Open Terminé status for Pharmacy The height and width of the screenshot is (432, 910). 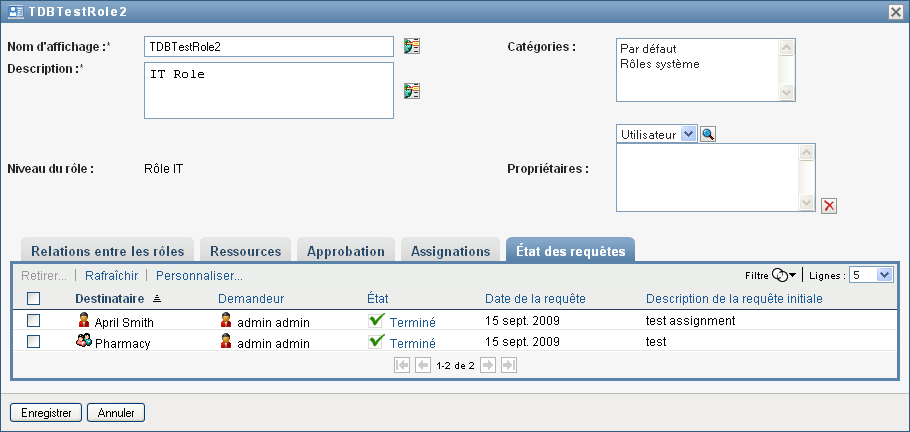(413, 343)
